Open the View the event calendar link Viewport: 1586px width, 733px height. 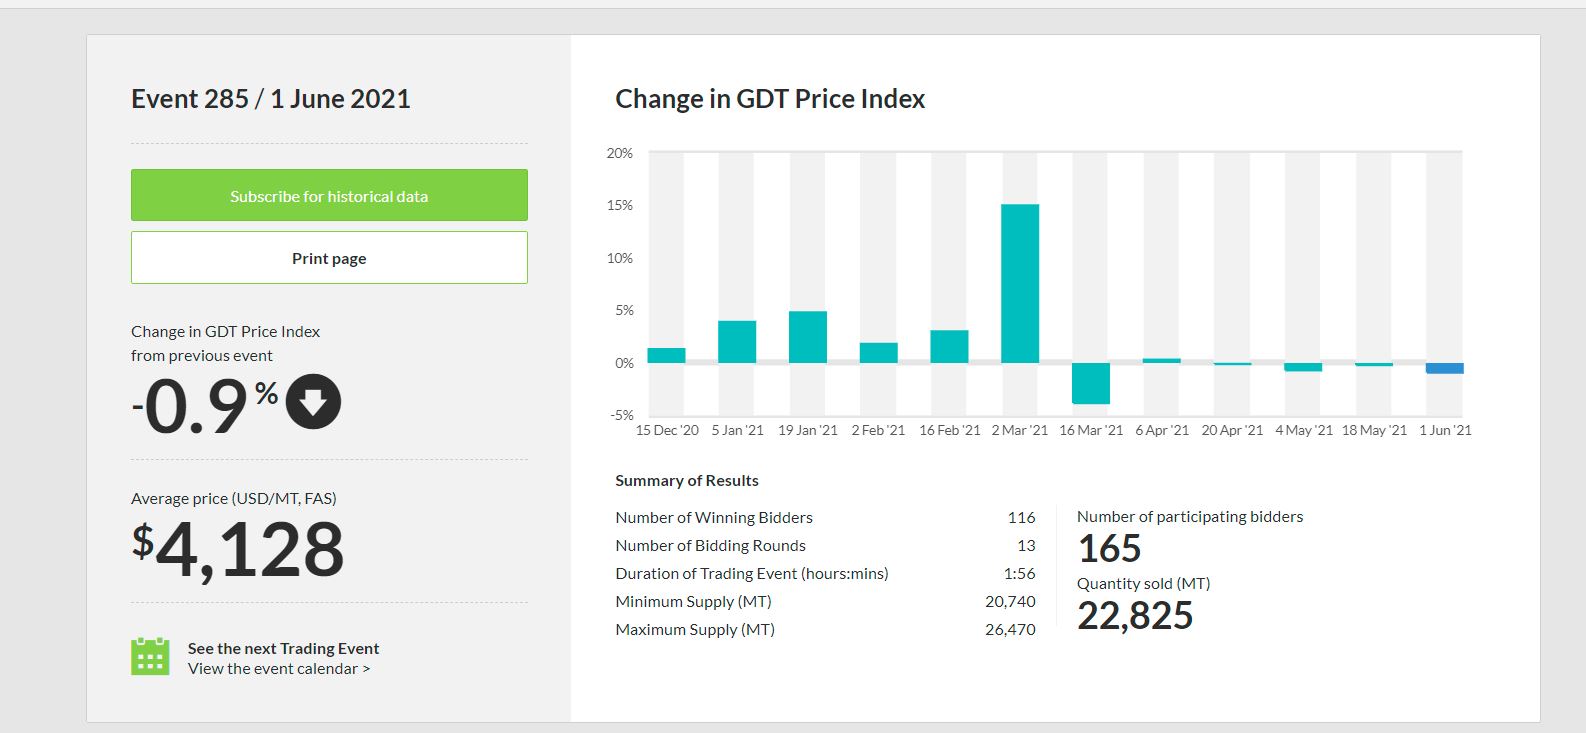[279, 669]
